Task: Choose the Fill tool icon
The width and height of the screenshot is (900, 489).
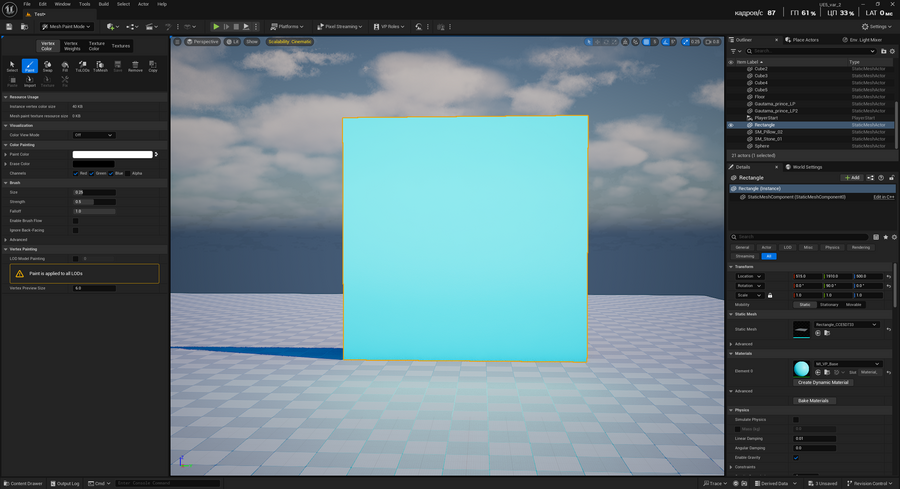Action: coord(65,66)
